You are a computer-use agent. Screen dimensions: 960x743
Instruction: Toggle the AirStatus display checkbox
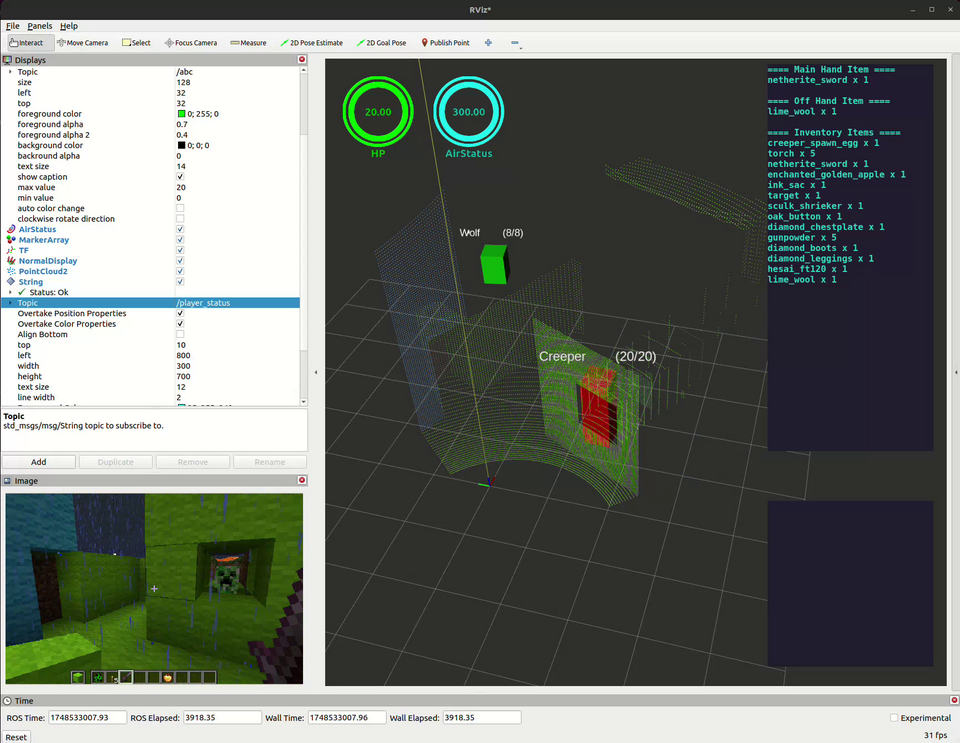point(180,229)
